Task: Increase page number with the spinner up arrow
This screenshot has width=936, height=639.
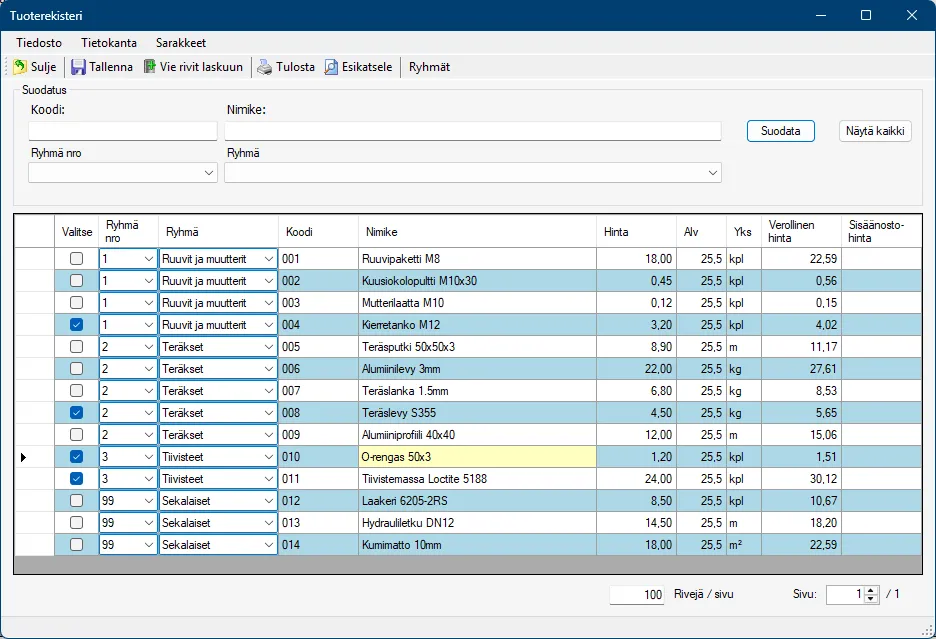Action: click(871, 590)
